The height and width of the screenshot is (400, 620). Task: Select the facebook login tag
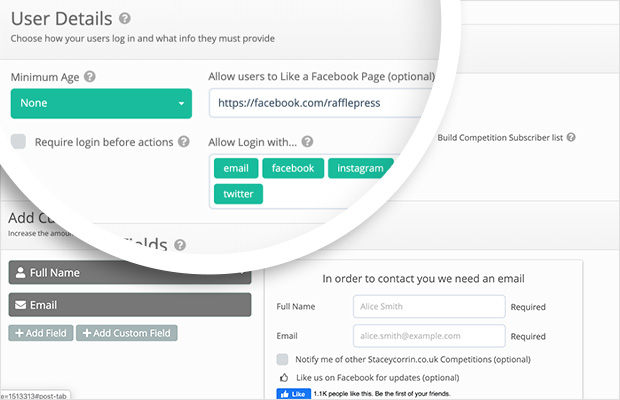pyautogui.click(x=293, y=168)
